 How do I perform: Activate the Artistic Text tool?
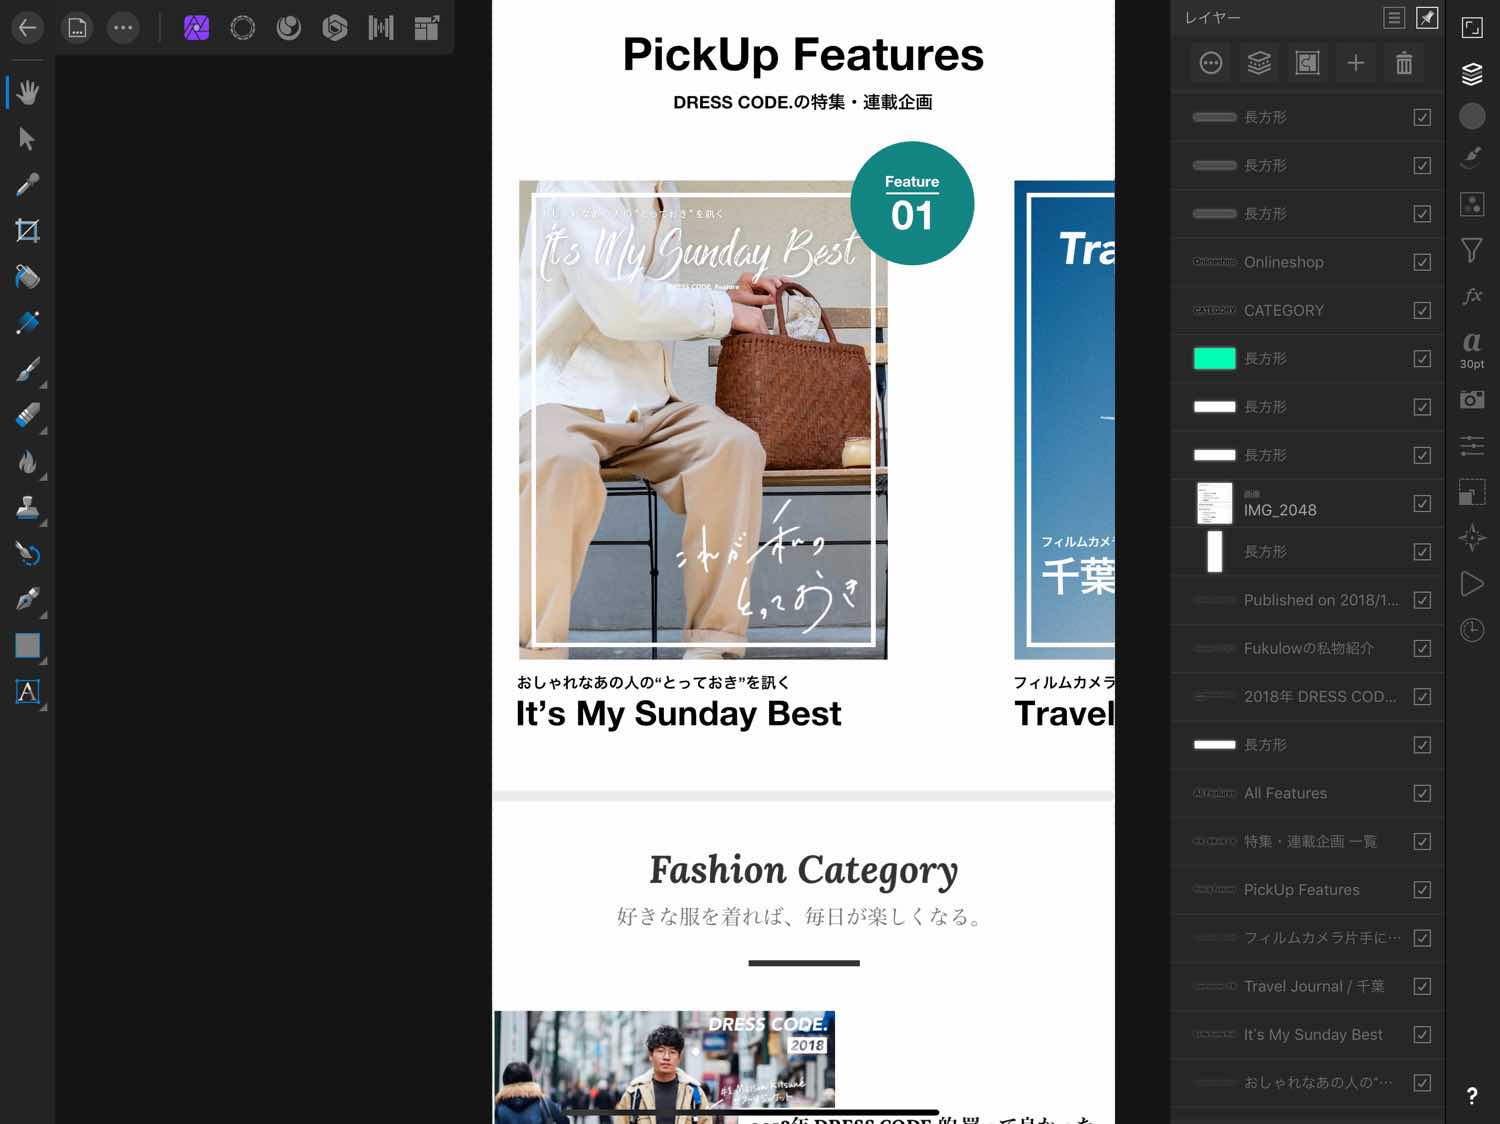[27, 692]
